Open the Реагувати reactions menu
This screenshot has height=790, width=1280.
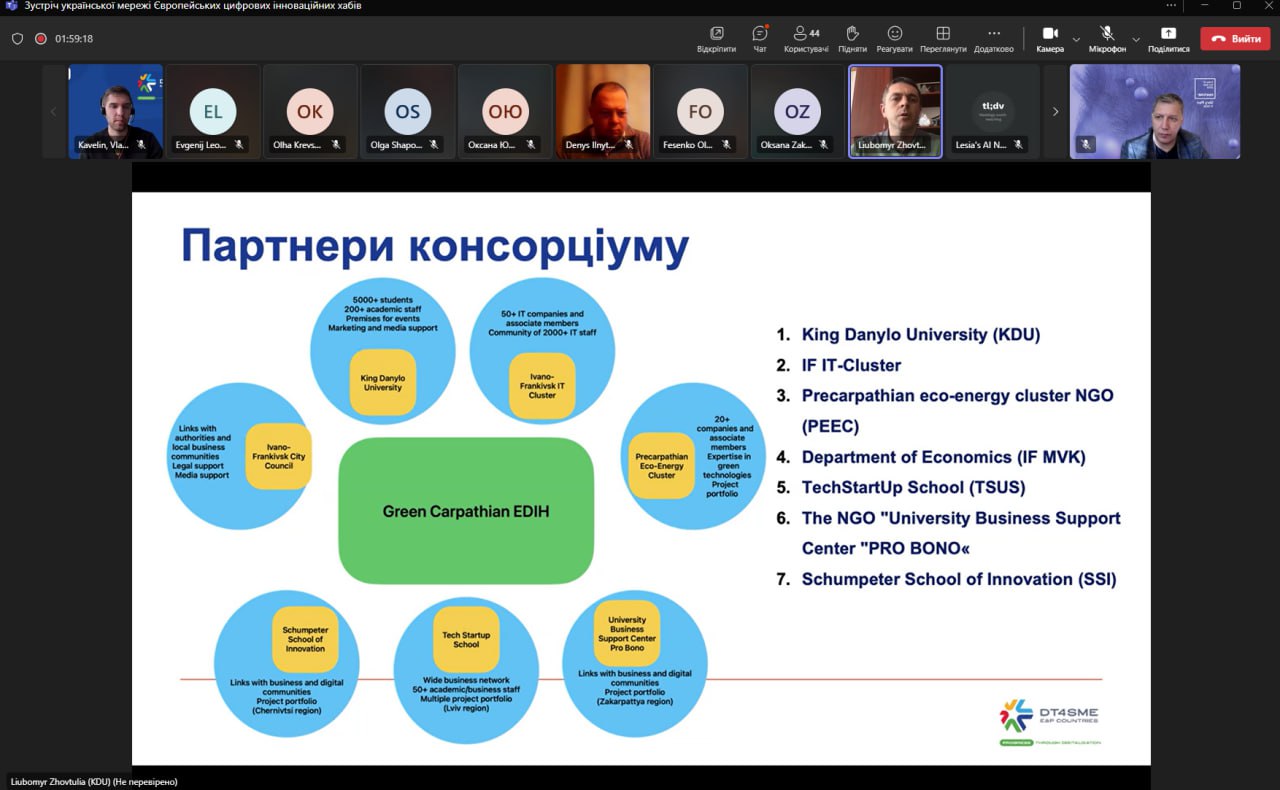tap(894, 38)
